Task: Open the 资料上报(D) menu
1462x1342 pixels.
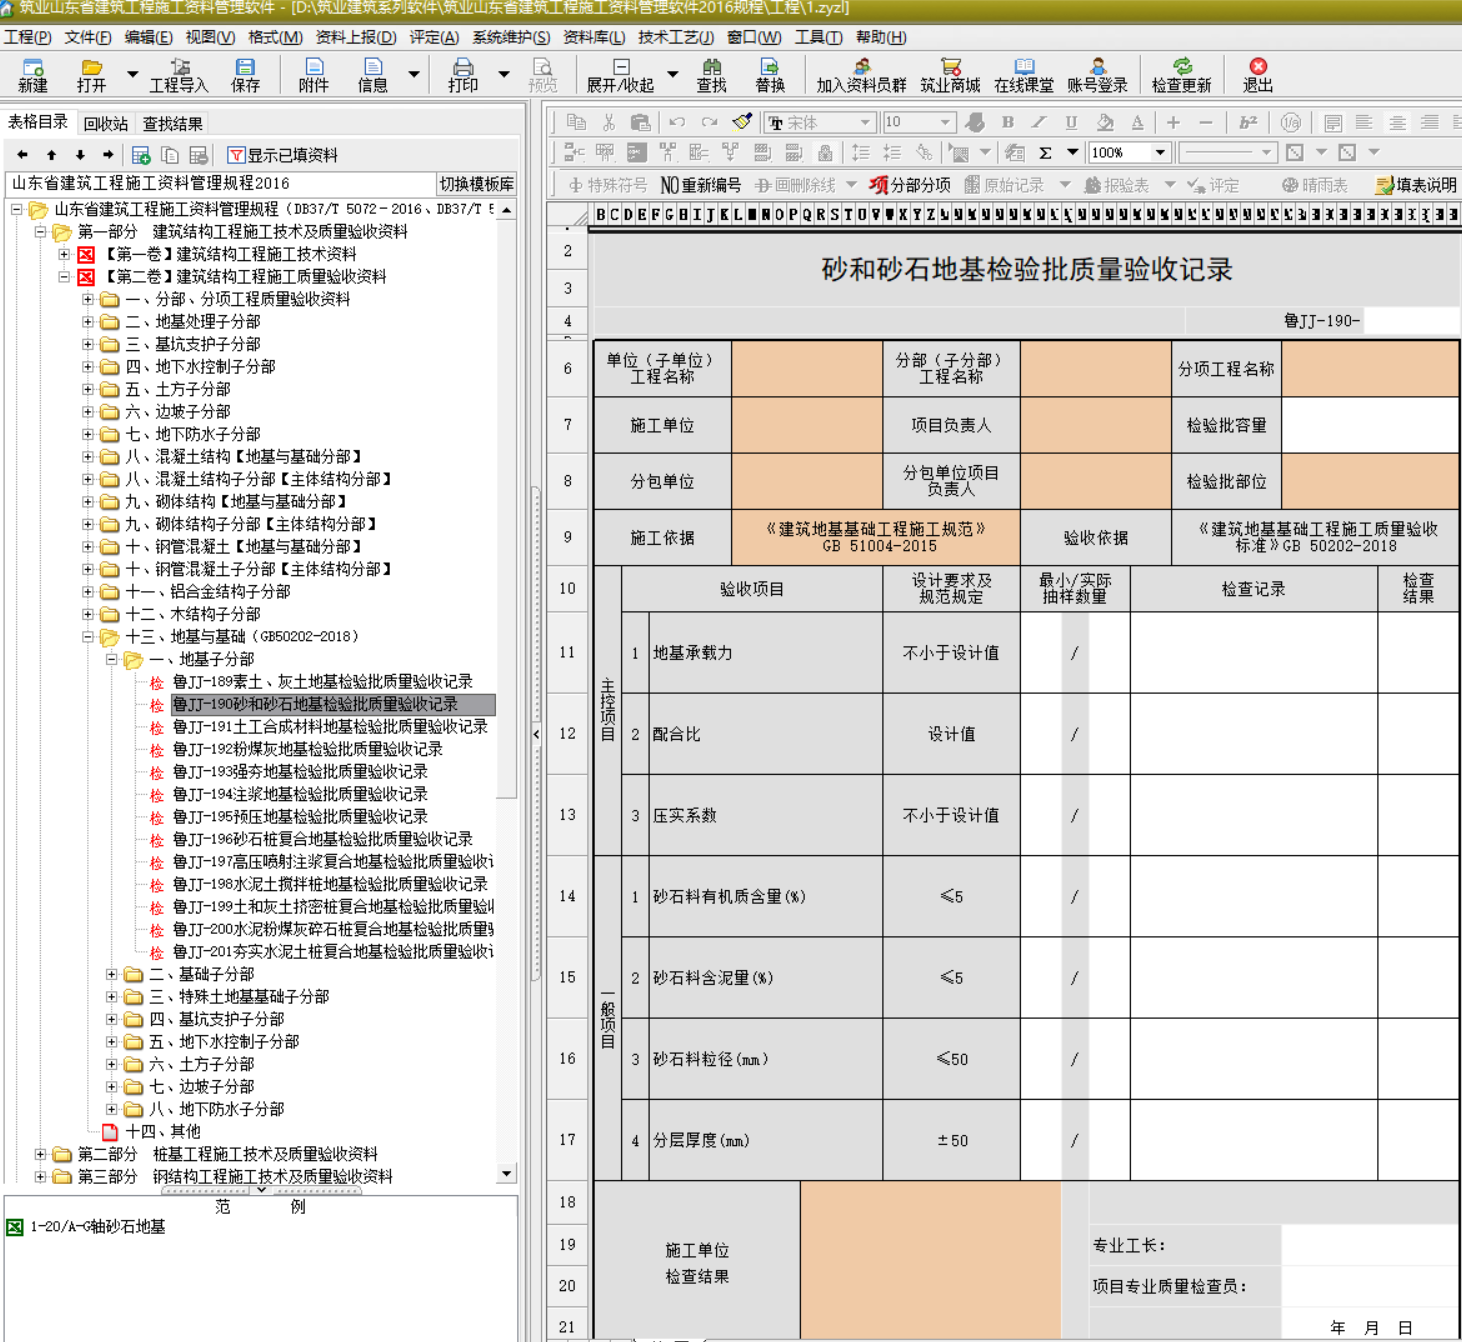Action: coord(356,37)
